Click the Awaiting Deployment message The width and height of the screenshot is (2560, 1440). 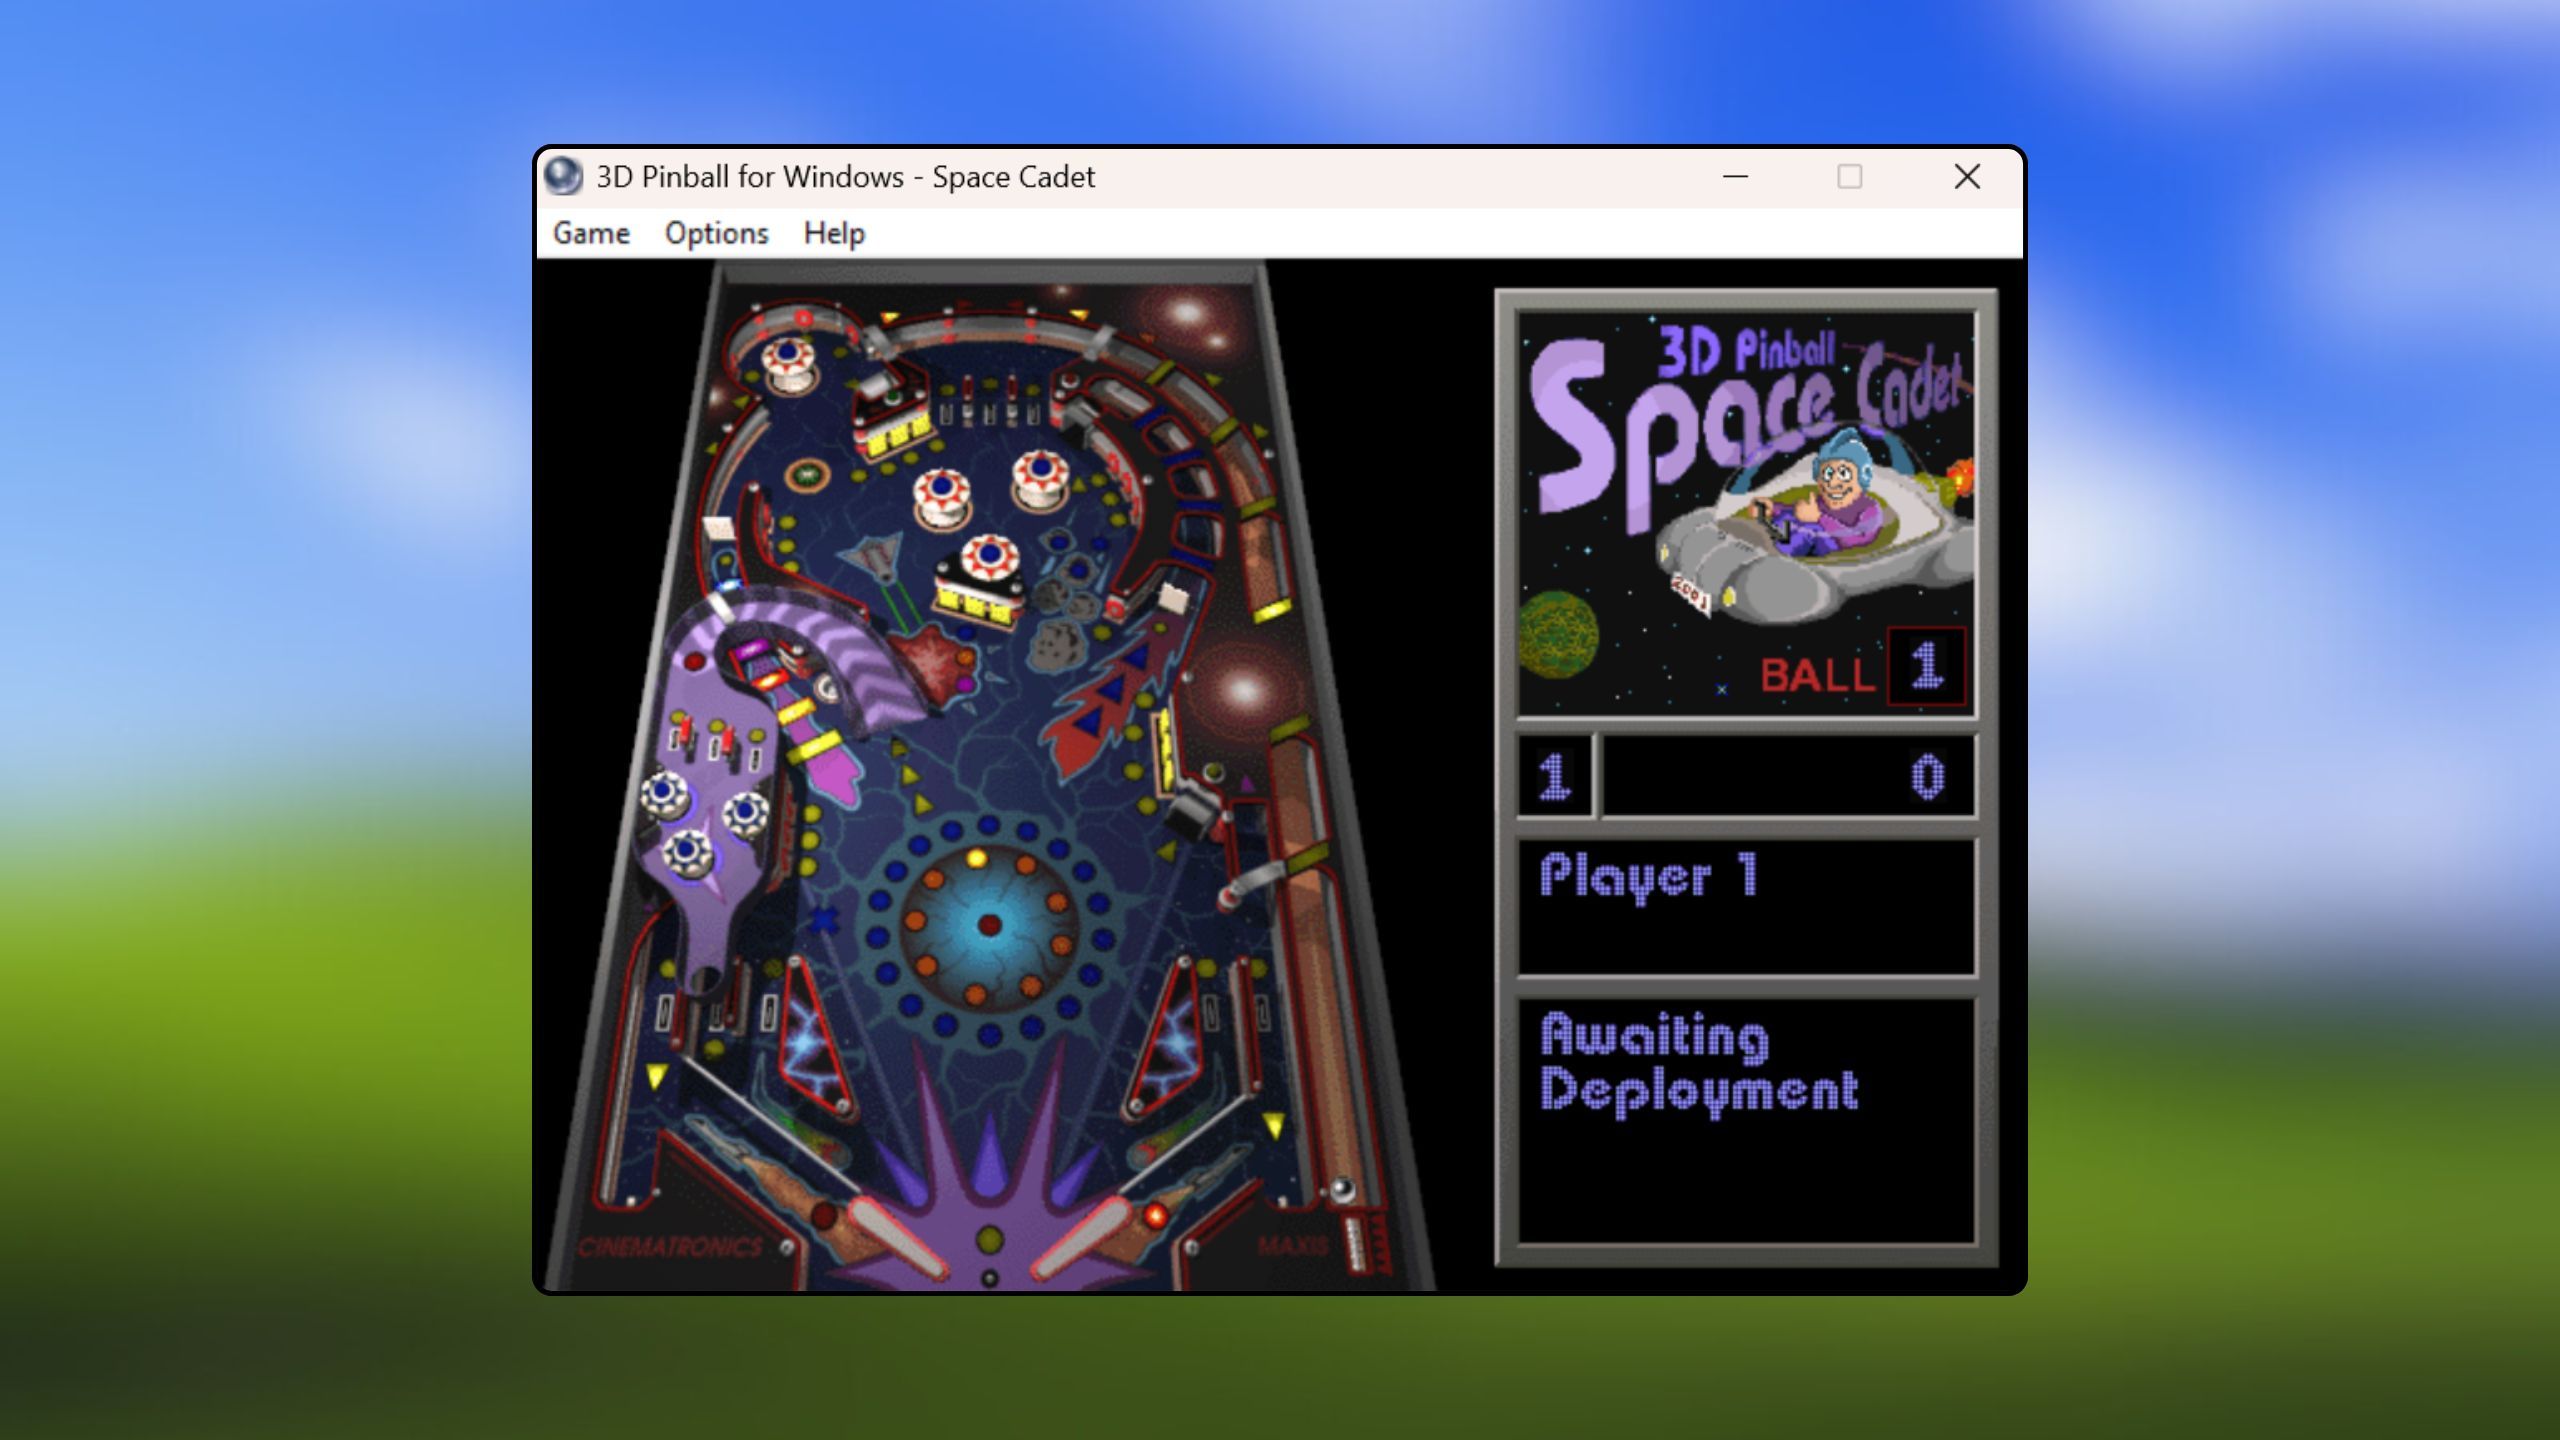click(1699, 1064)
